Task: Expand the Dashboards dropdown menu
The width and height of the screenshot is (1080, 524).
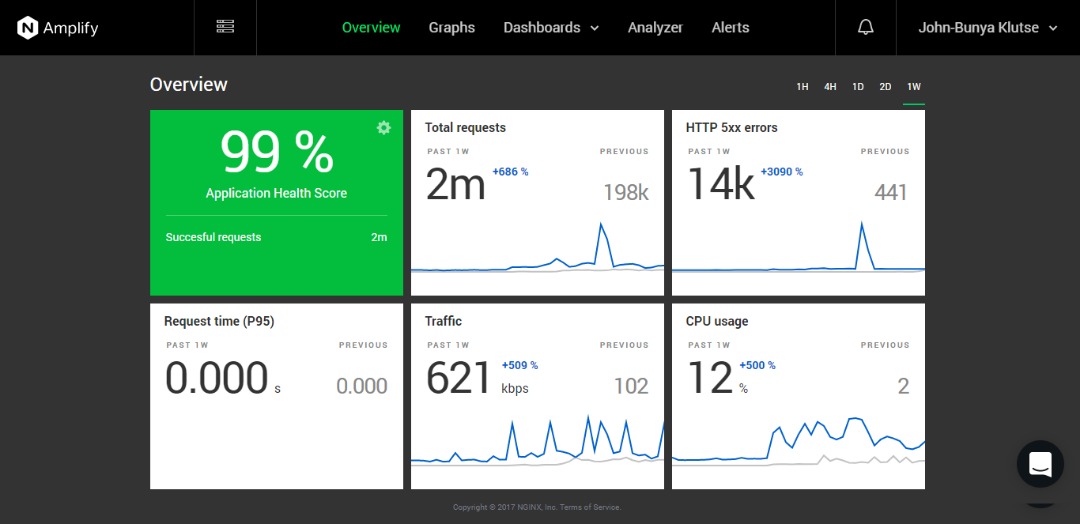Action: click(551, 28)
